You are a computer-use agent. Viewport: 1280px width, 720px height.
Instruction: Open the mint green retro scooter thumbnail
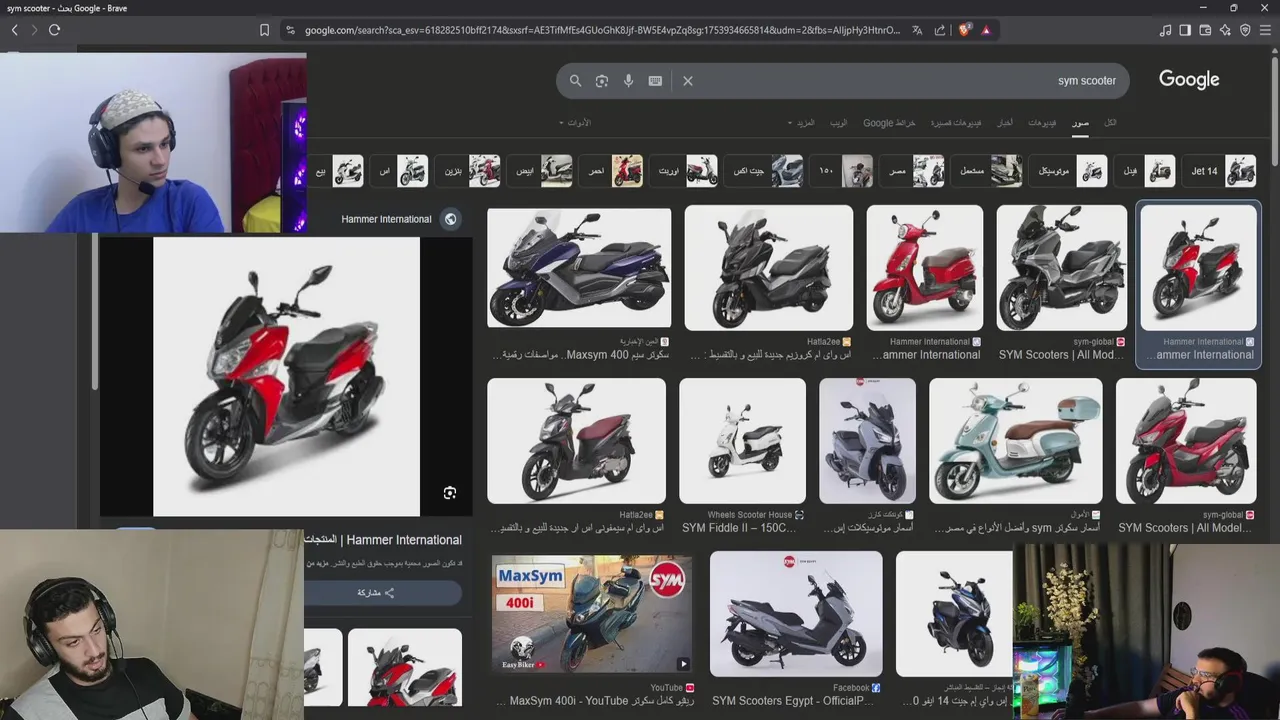tap(1015, 440)
